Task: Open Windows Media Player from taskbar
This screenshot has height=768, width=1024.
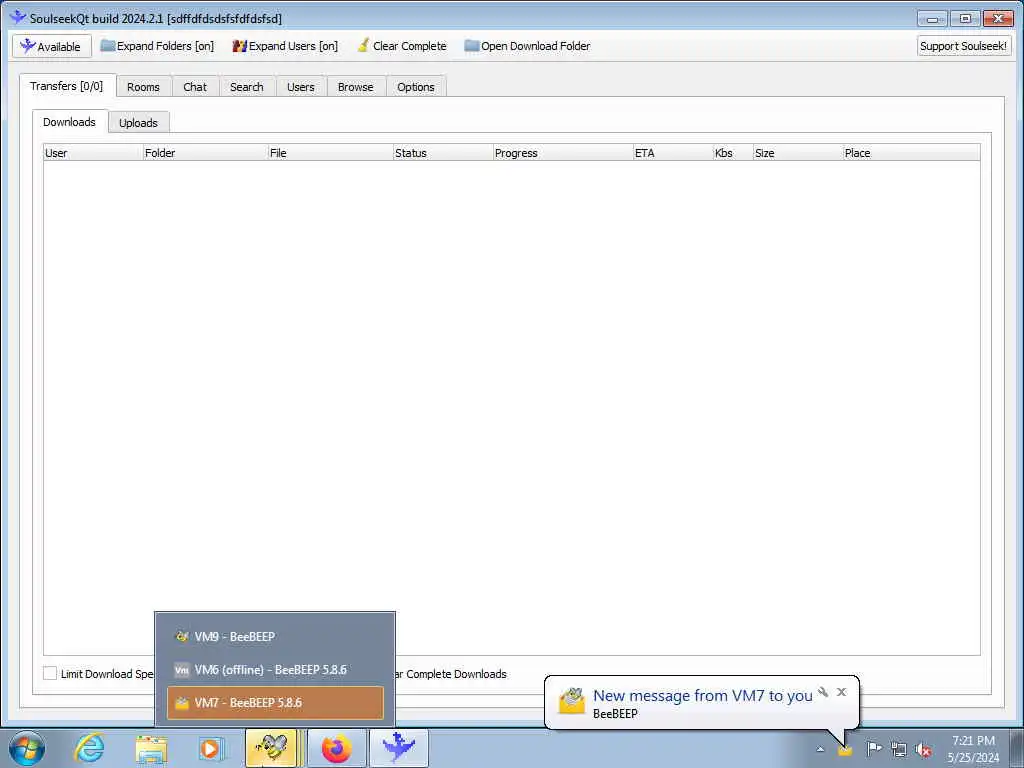Action: (x=210, y=748)
